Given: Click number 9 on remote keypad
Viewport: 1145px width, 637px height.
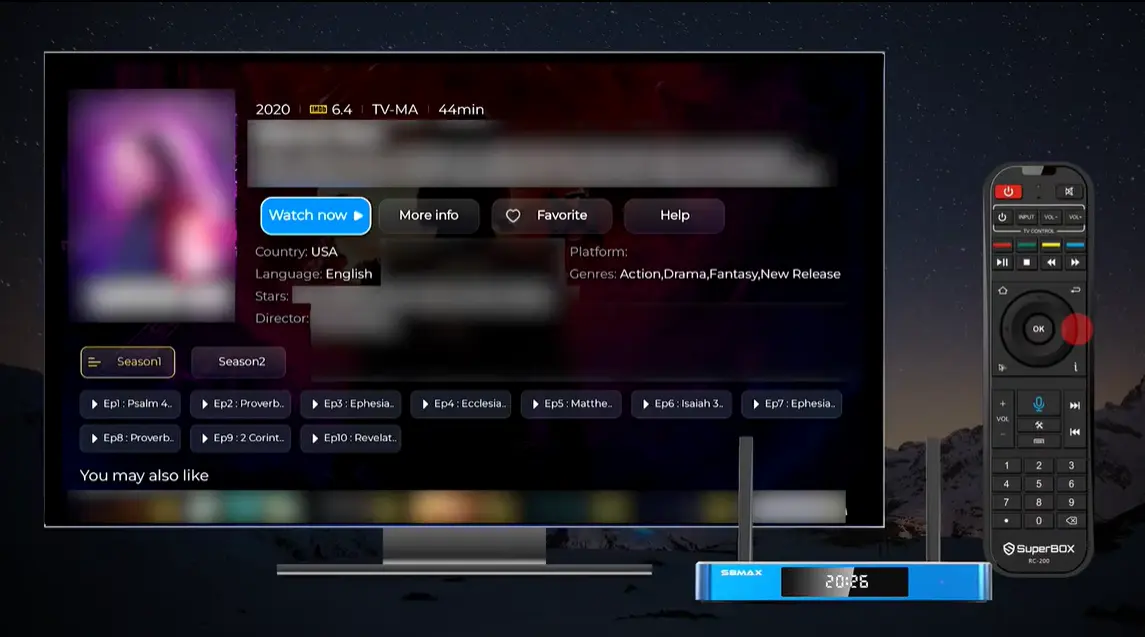Looking at the screenshot, I should [1071, 503].
